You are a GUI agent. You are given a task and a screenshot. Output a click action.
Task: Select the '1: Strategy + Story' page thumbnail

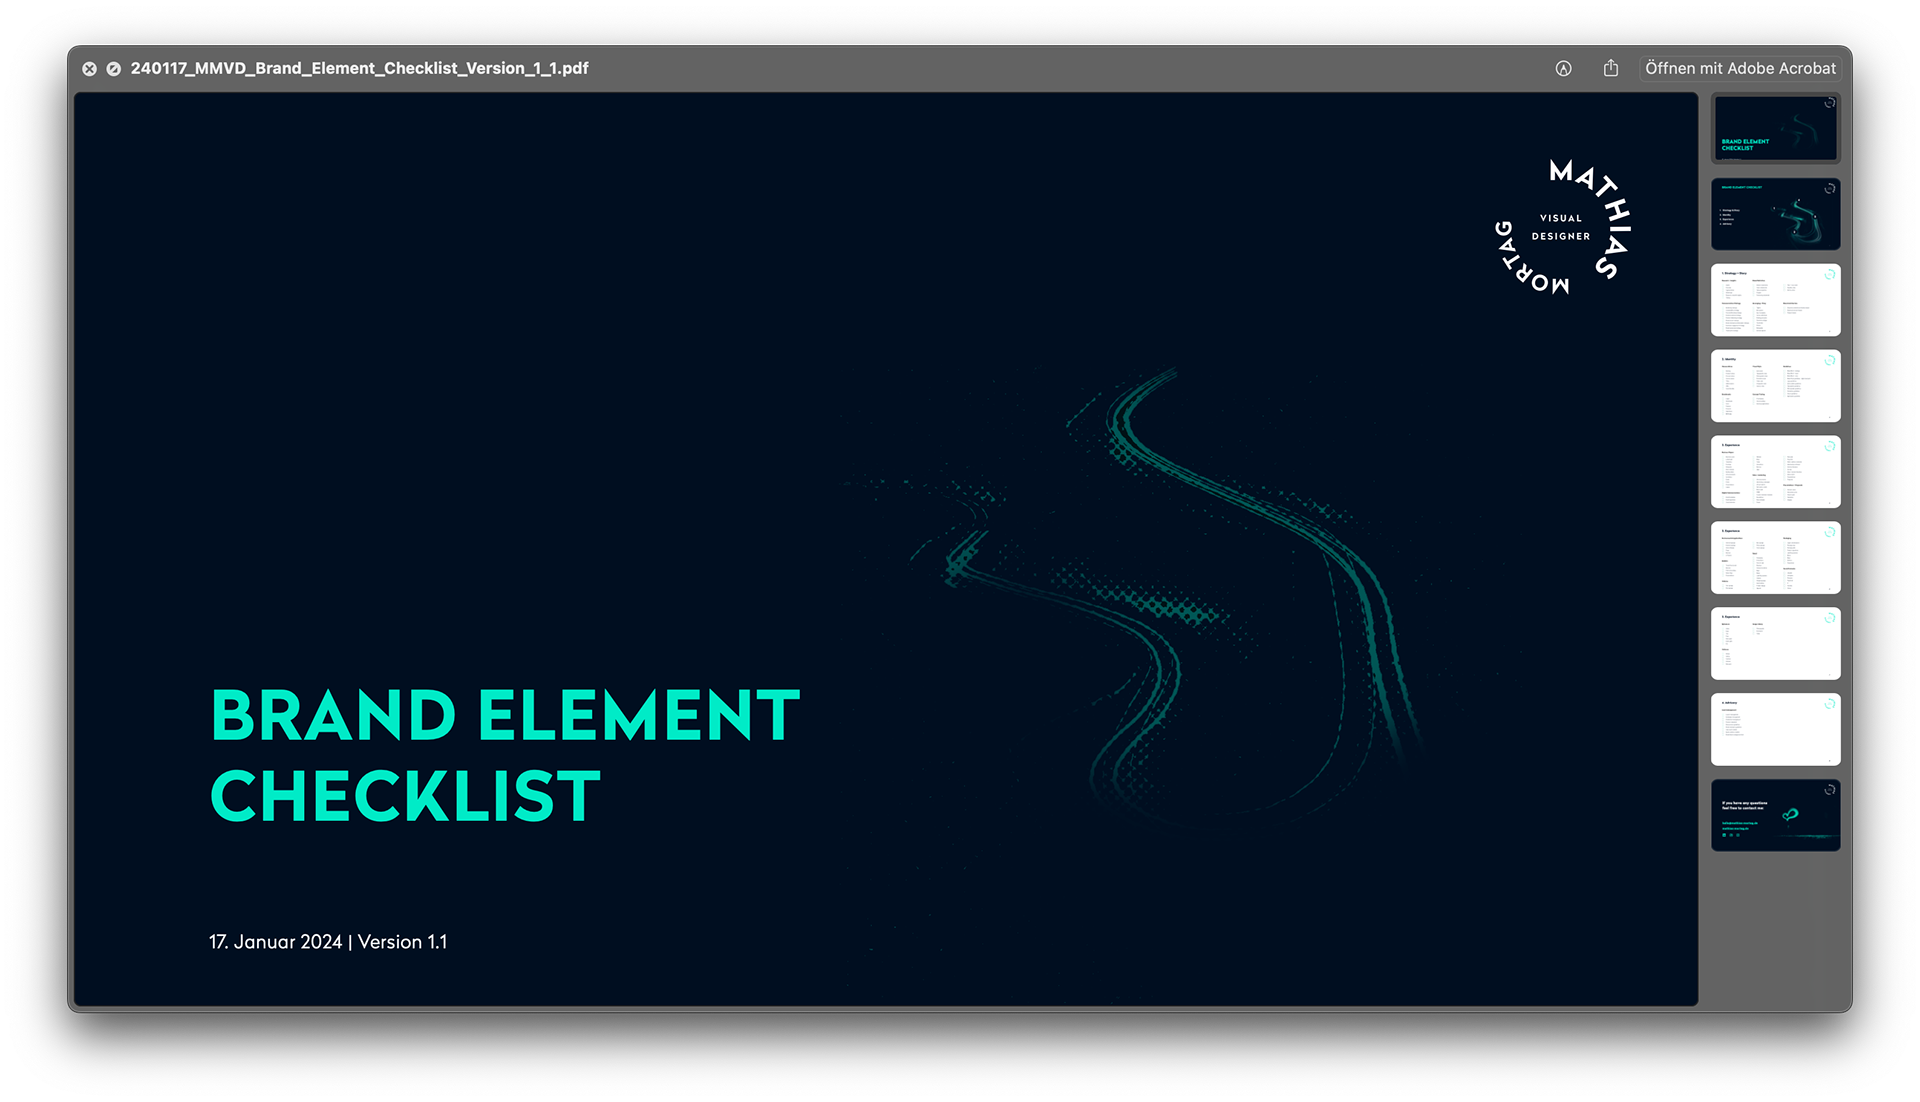[1775, 299]
